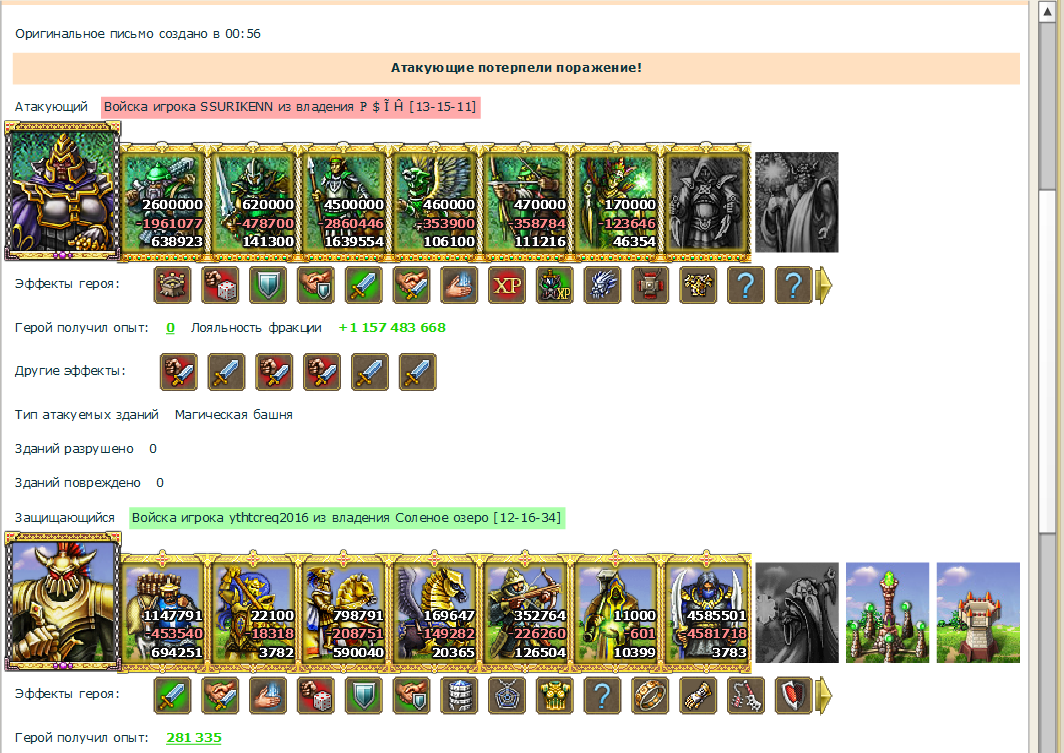Click the defender hero portrait with red plume

(62, 601)
